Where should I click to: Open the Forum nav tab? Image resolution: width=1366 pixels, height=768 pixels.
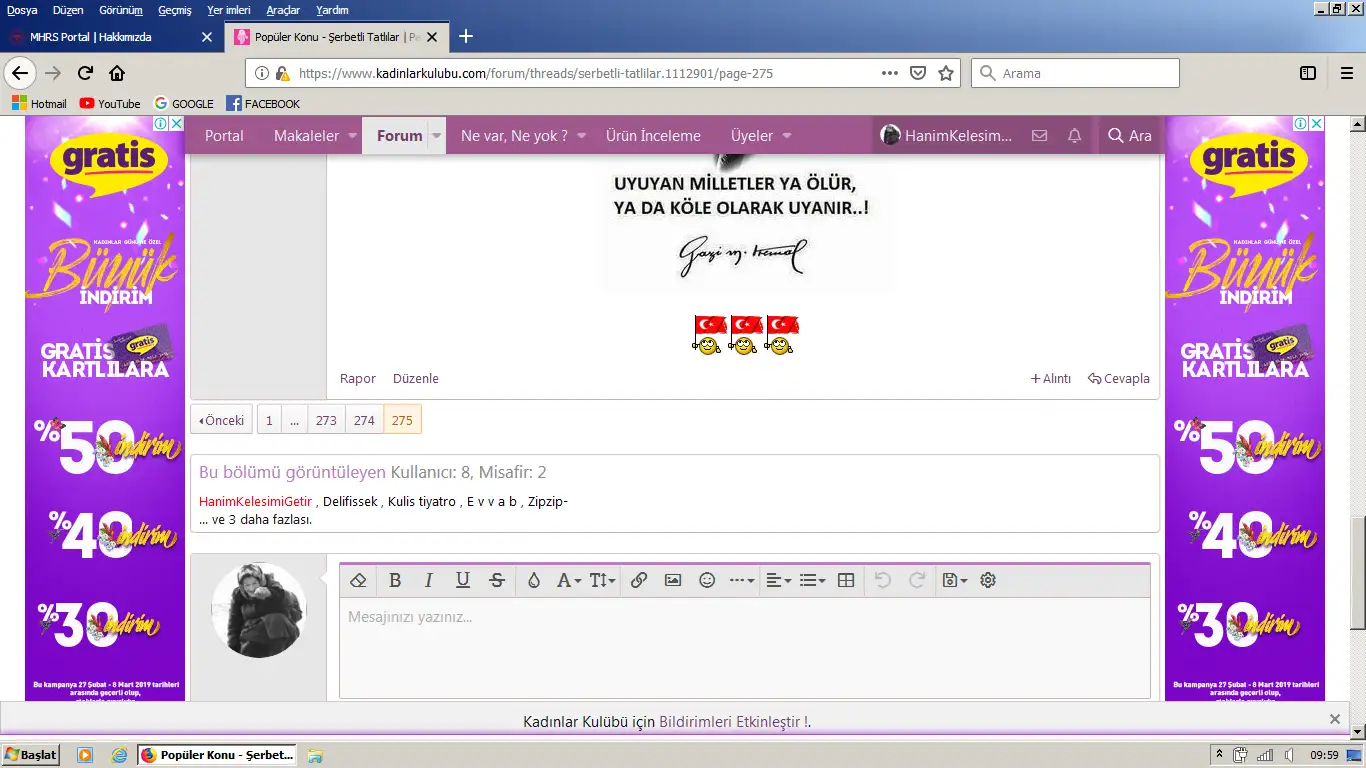click(399, 136)
